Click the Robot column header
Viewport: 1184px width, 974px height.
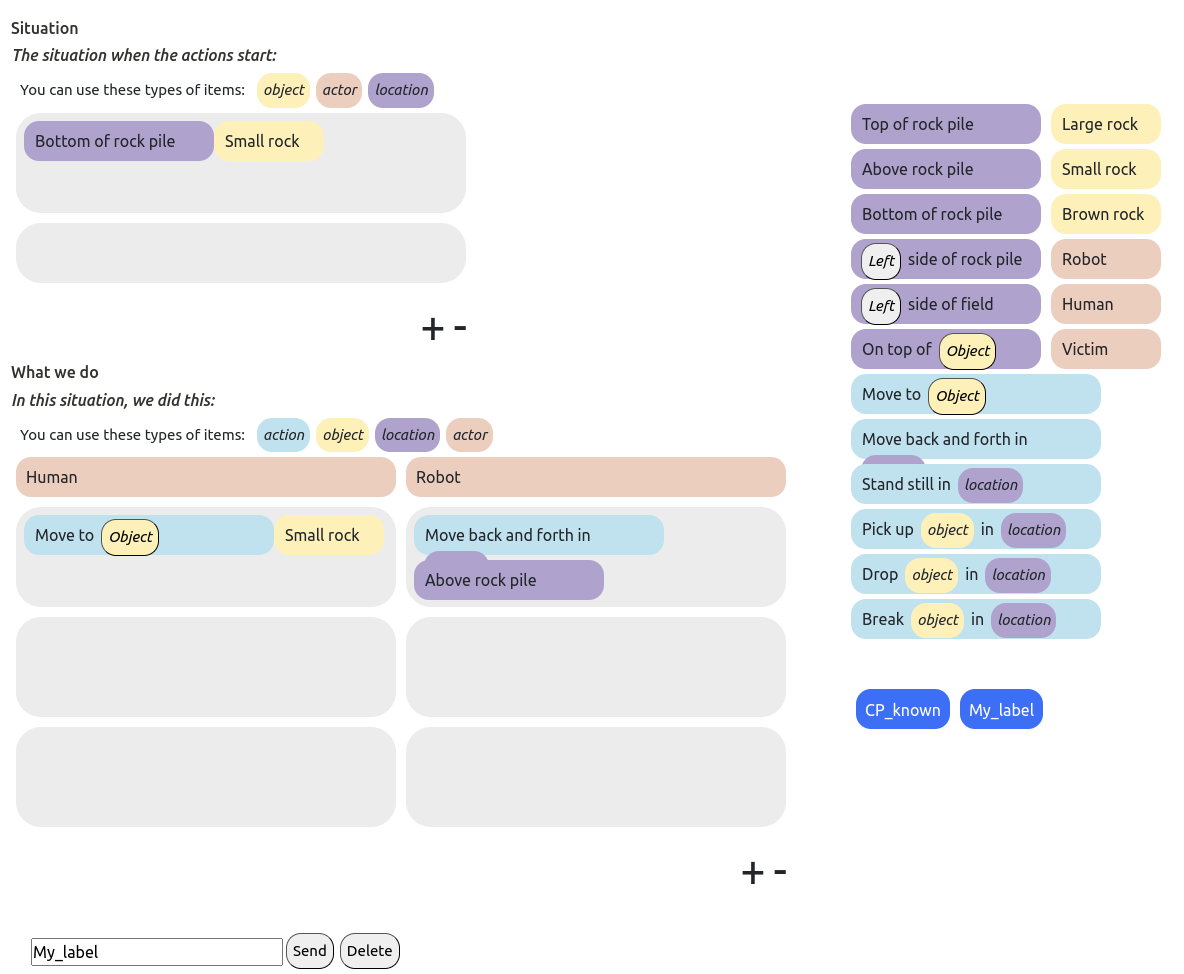click(x=596, y=476)
